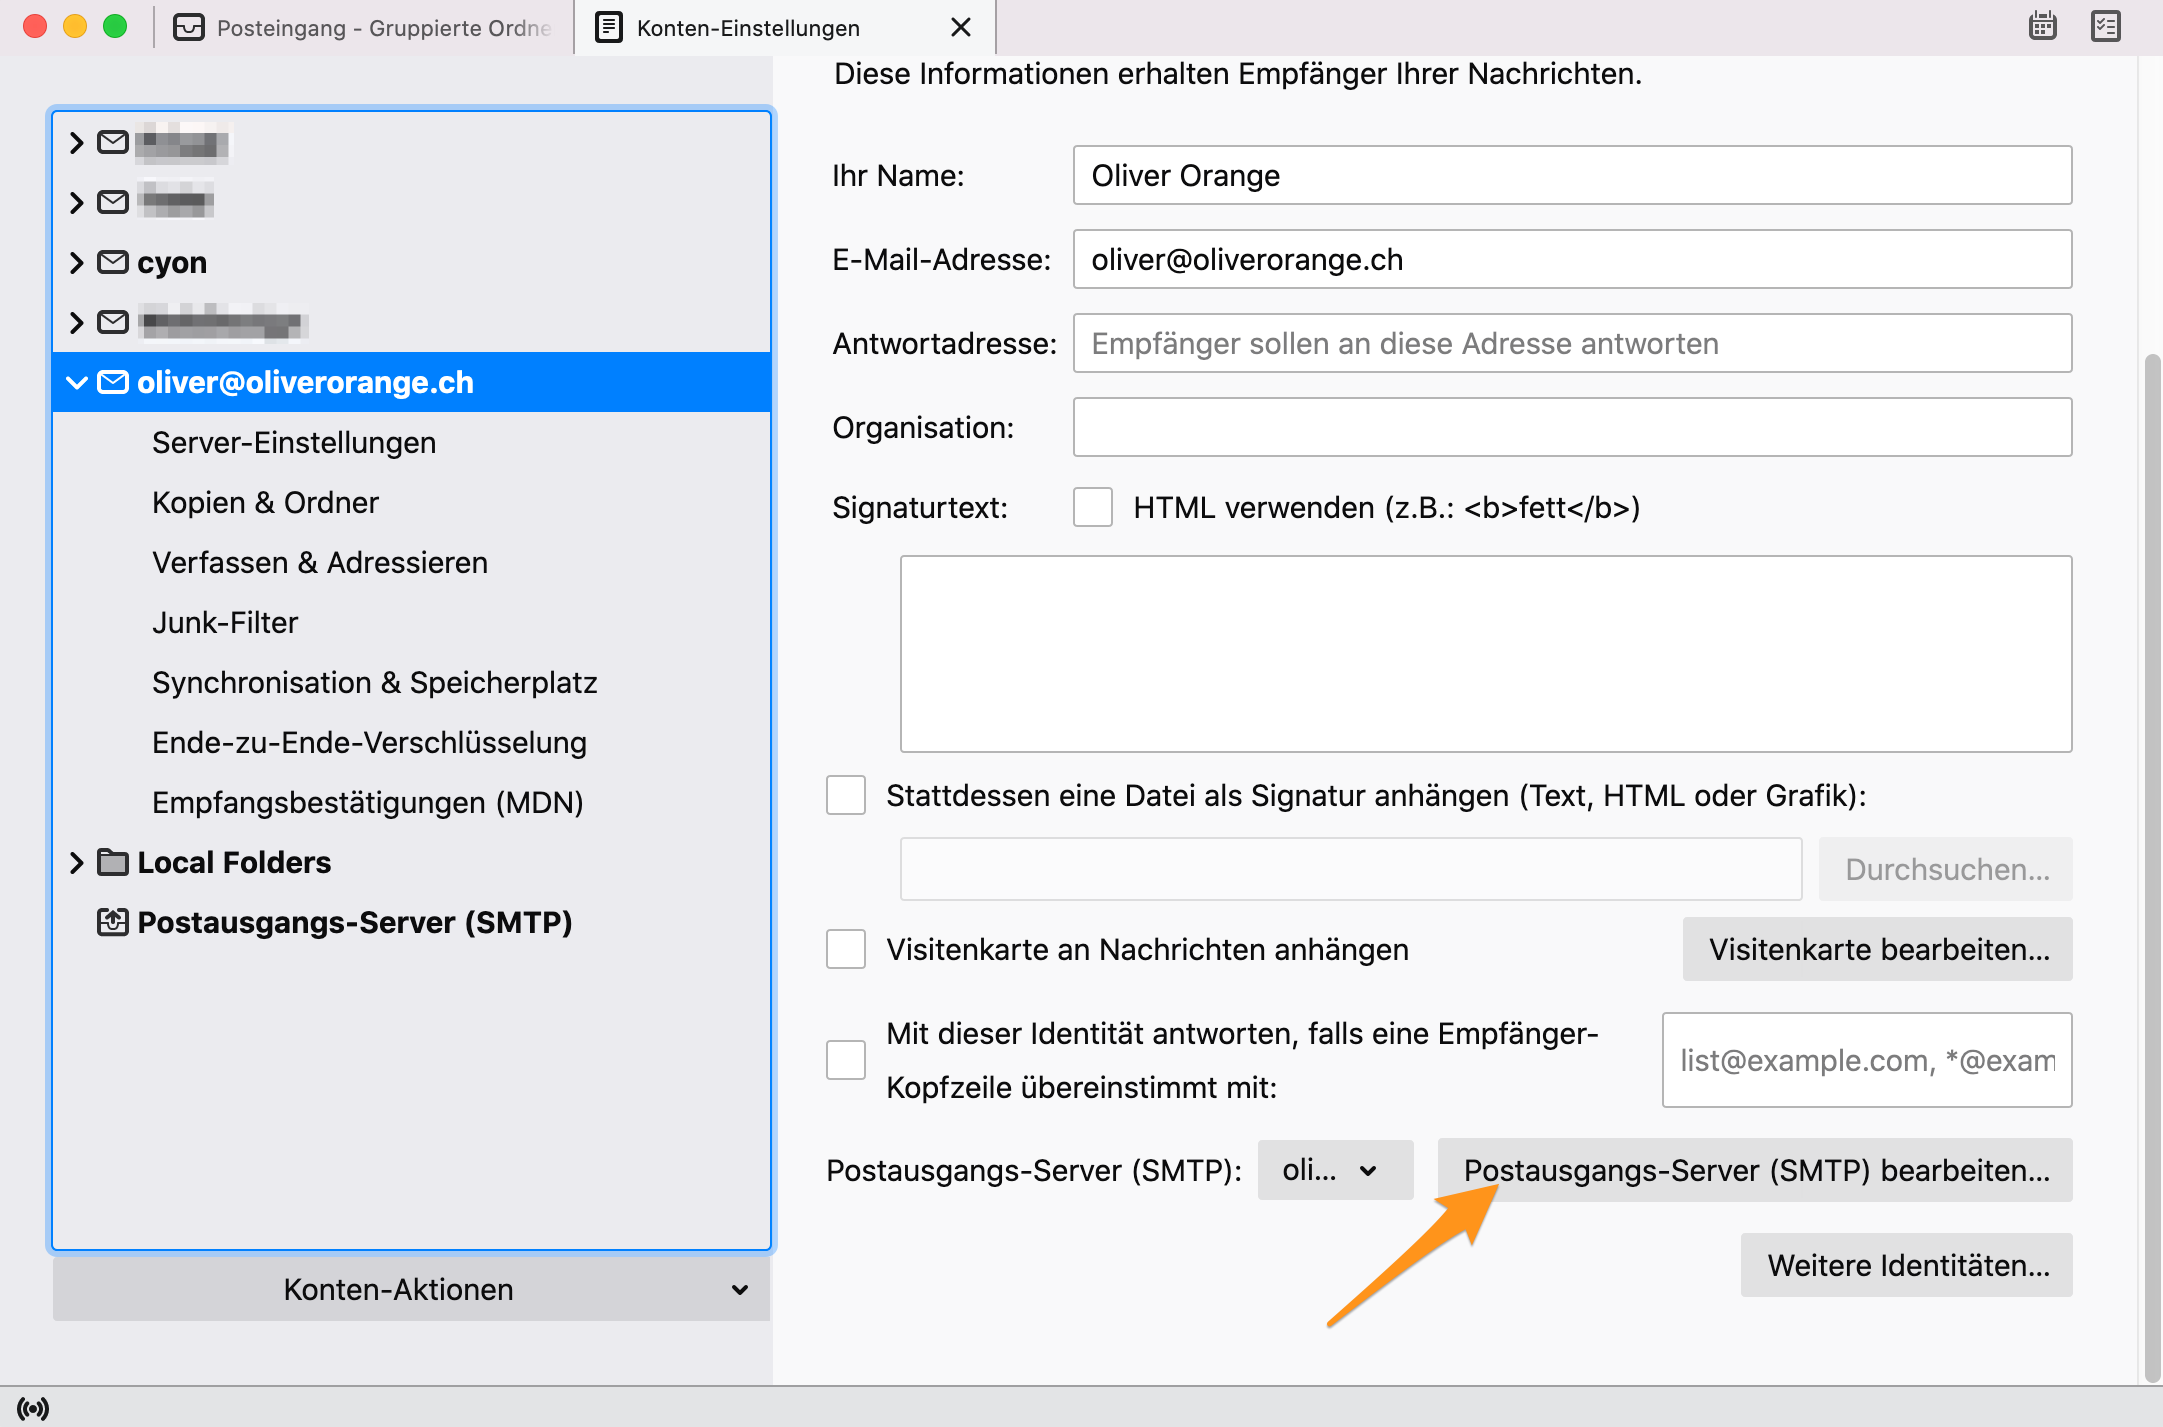Click envelope icon of oliver@oliverorange.ch account
Screen dimensions: 2163x1427
coord(113,382)
